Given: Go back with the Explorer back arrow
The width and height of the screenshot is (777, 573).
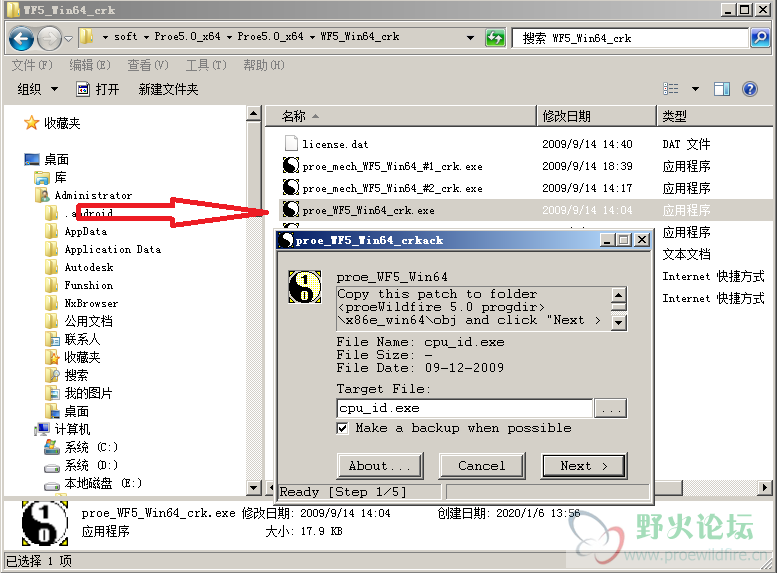Looking at the screenshot, I should [21, 38].
